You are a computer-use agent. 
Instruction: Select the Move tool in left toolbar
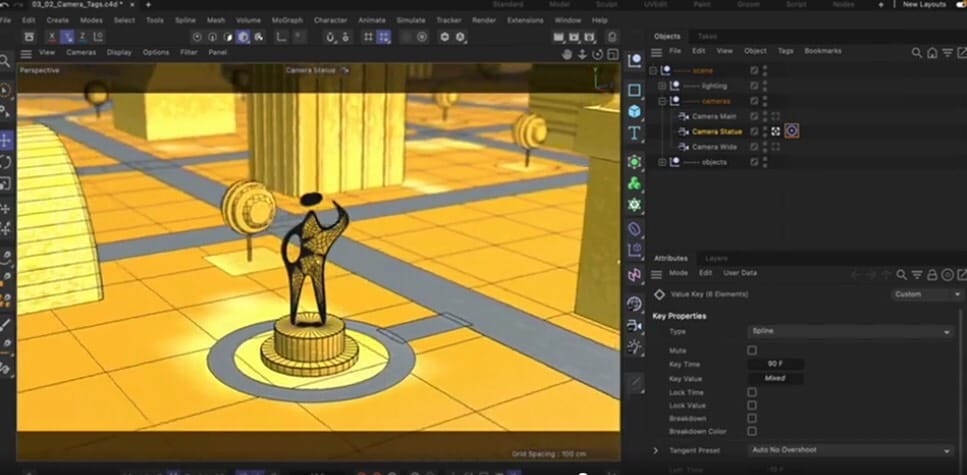pyautogui.click(x=6, y=139)
